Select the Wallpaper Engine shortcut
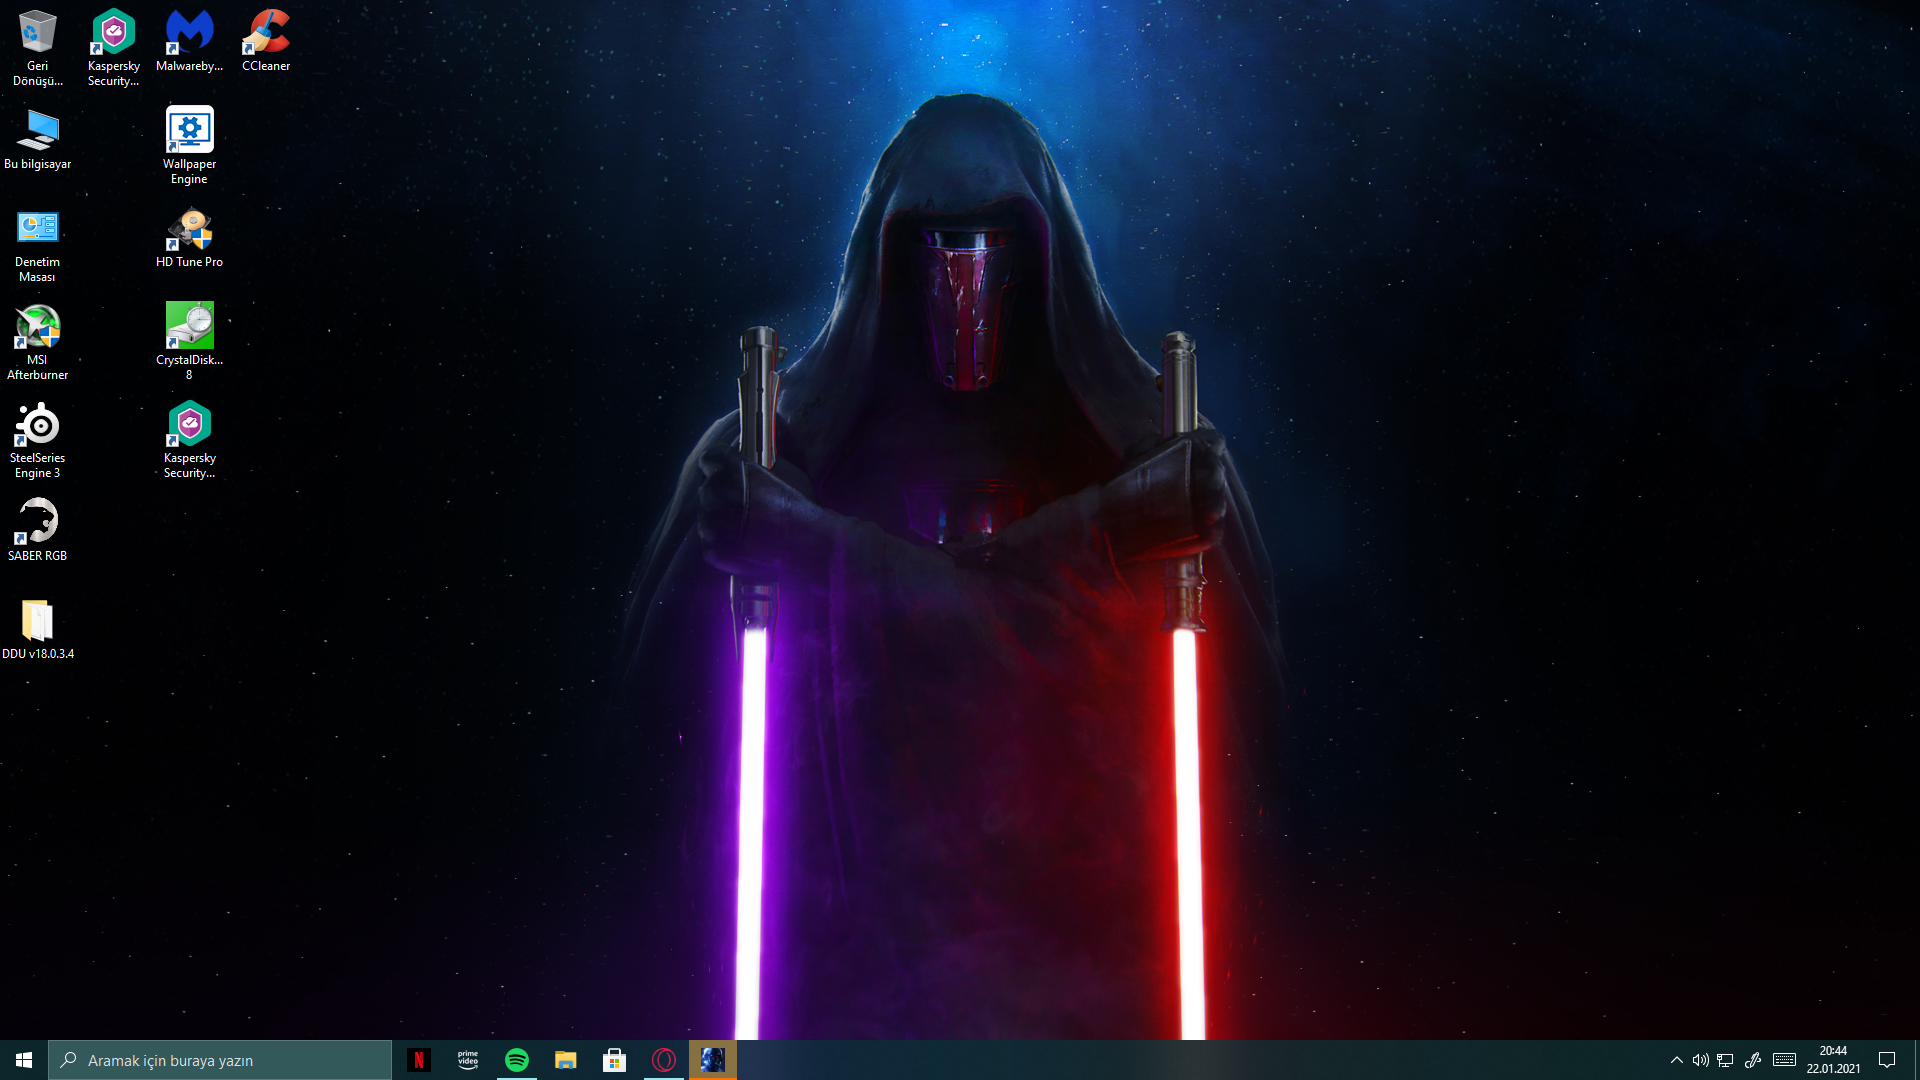The height and width of the screenshot is (1080, 1920). point(189,130)
